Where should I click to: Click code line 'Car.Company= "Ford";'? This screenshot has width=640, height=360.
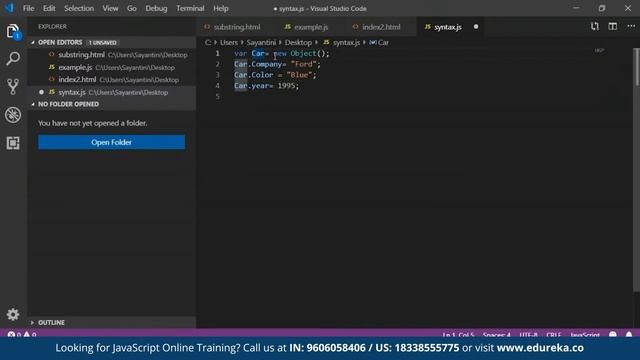278,64
